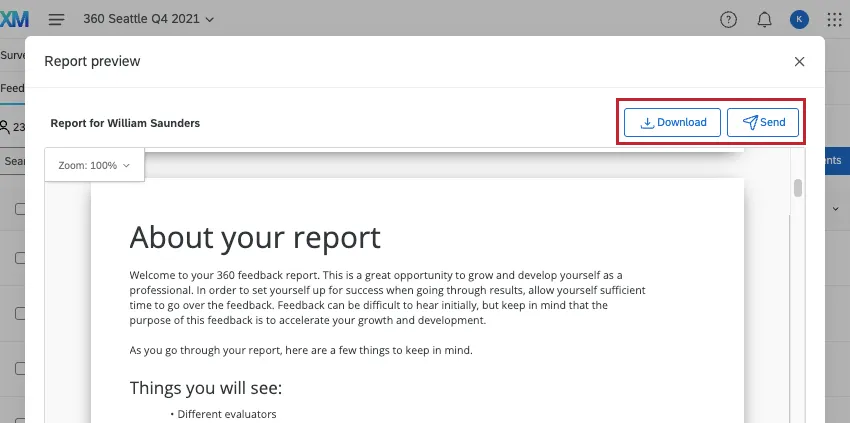This screenshot has height=423, width=850.
Task: Click the report preview scrollbar thumb
Action: [x=797, y=188]
